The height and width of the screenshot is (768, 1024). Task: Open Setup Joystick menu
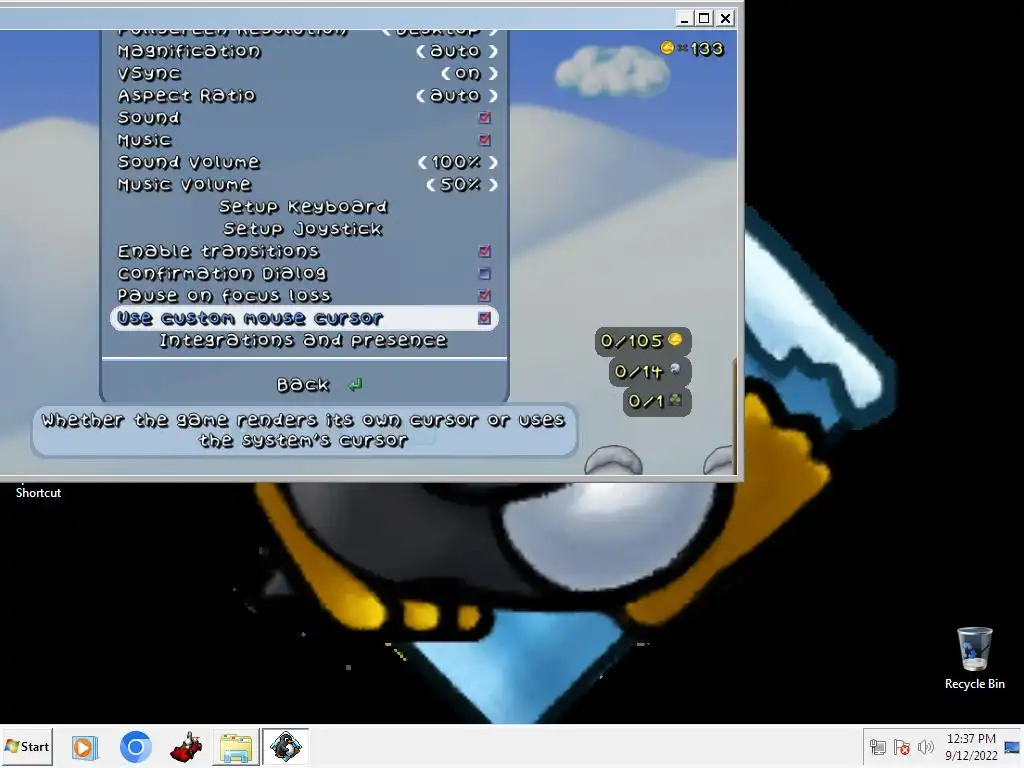point(303,229)
